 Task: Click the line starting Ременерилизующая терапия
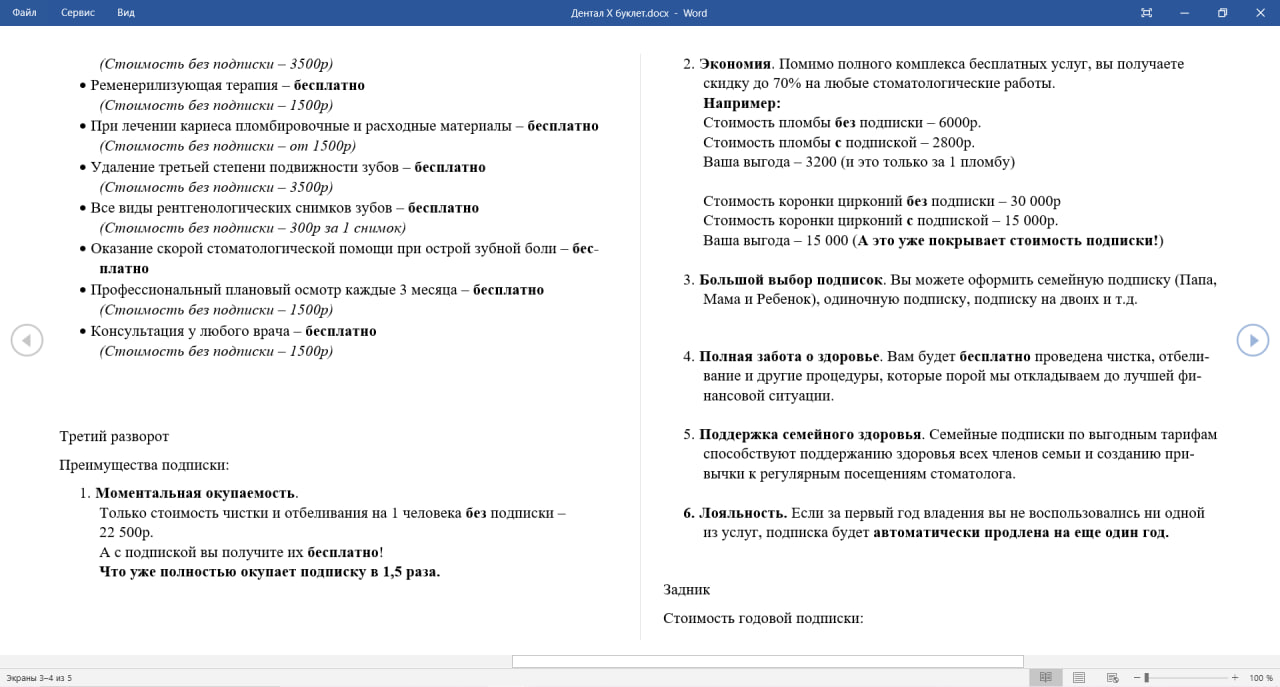point(227,85)
